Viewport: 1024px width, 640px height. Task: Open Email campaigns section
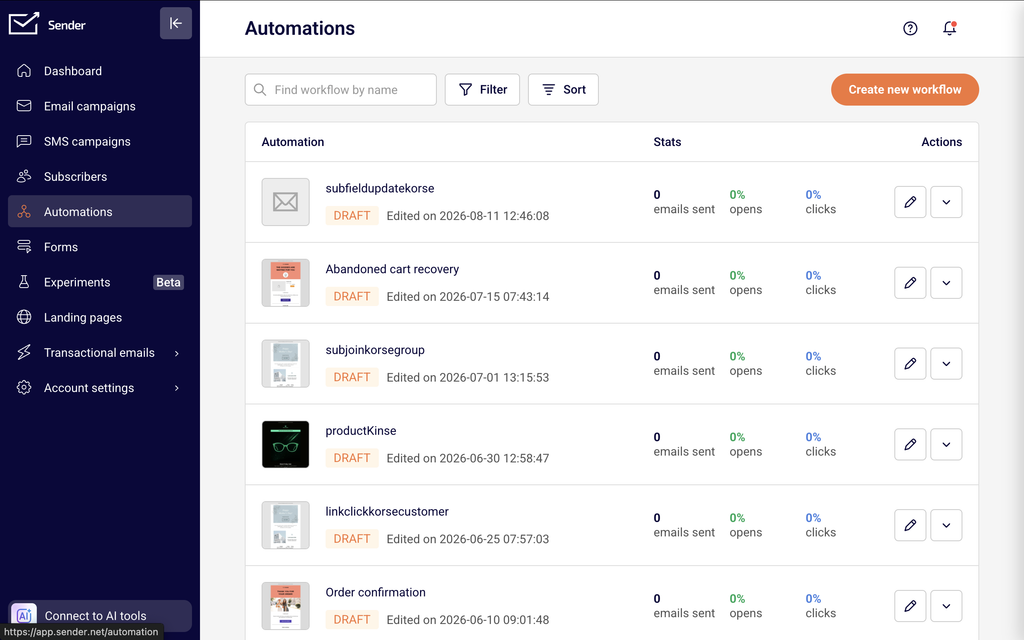100,106
